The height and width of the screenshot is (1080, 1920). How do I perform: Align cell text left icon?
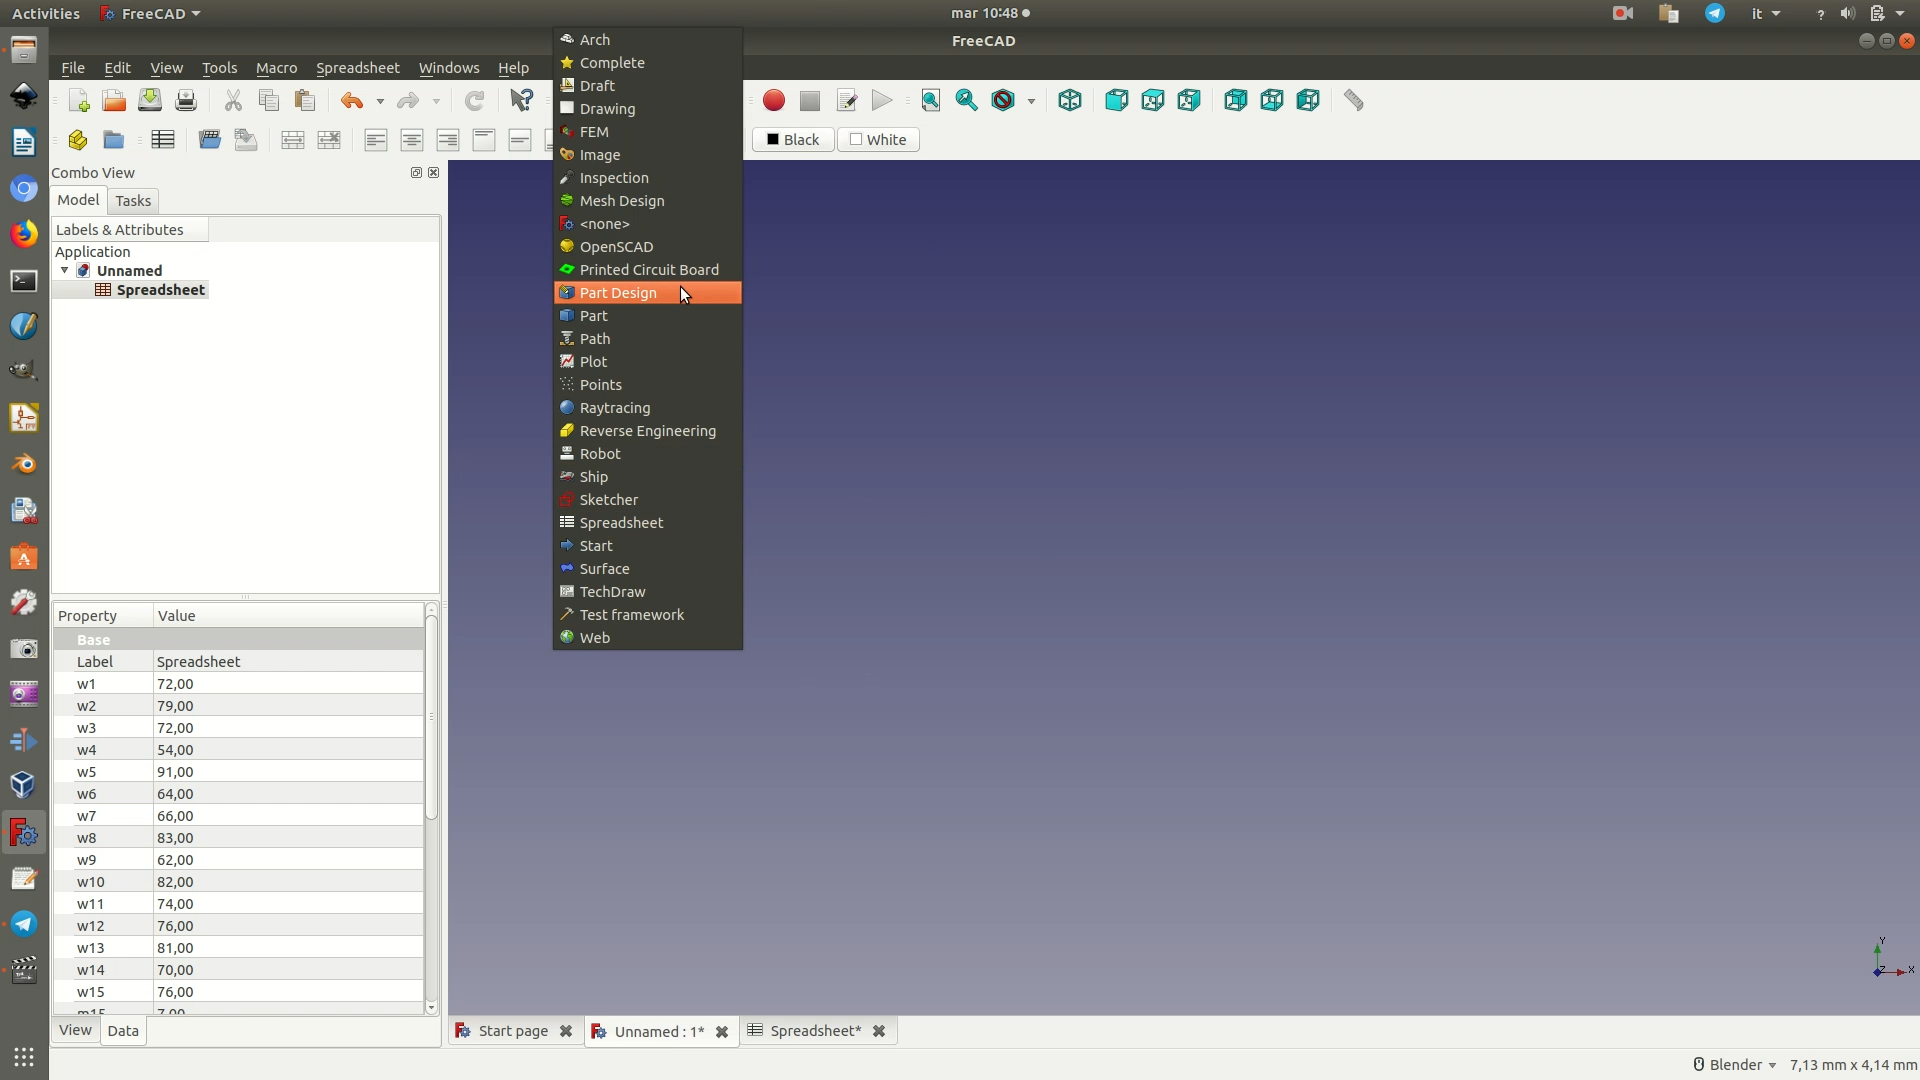pyautogui.click(x=376, y=140)
